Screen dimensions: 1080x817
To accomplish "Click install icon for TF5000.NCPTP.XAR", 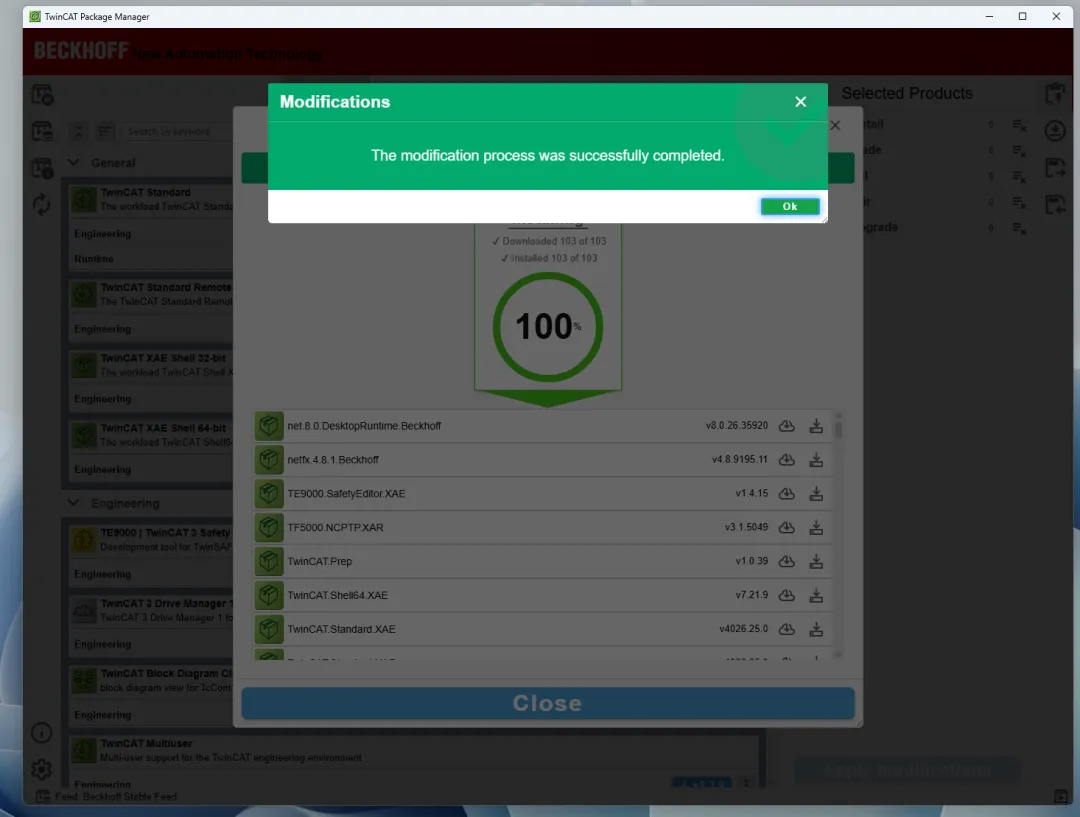I will click(816, 527).
